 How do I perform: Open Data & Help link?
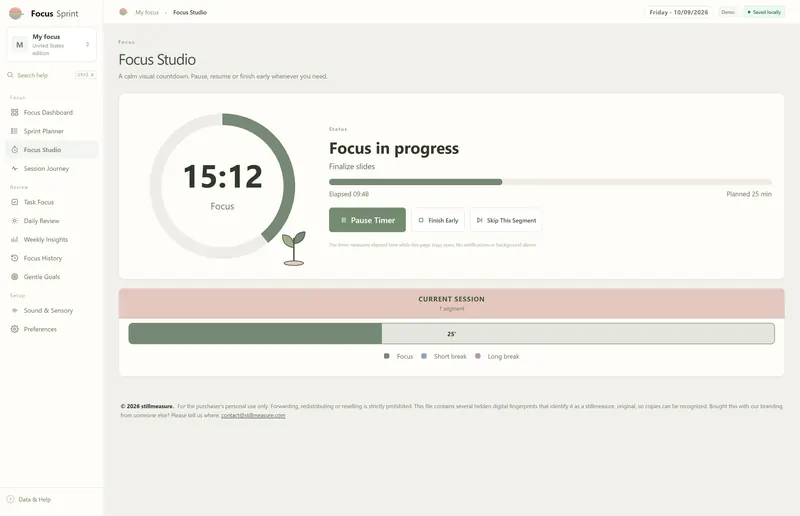click(35, 499)
